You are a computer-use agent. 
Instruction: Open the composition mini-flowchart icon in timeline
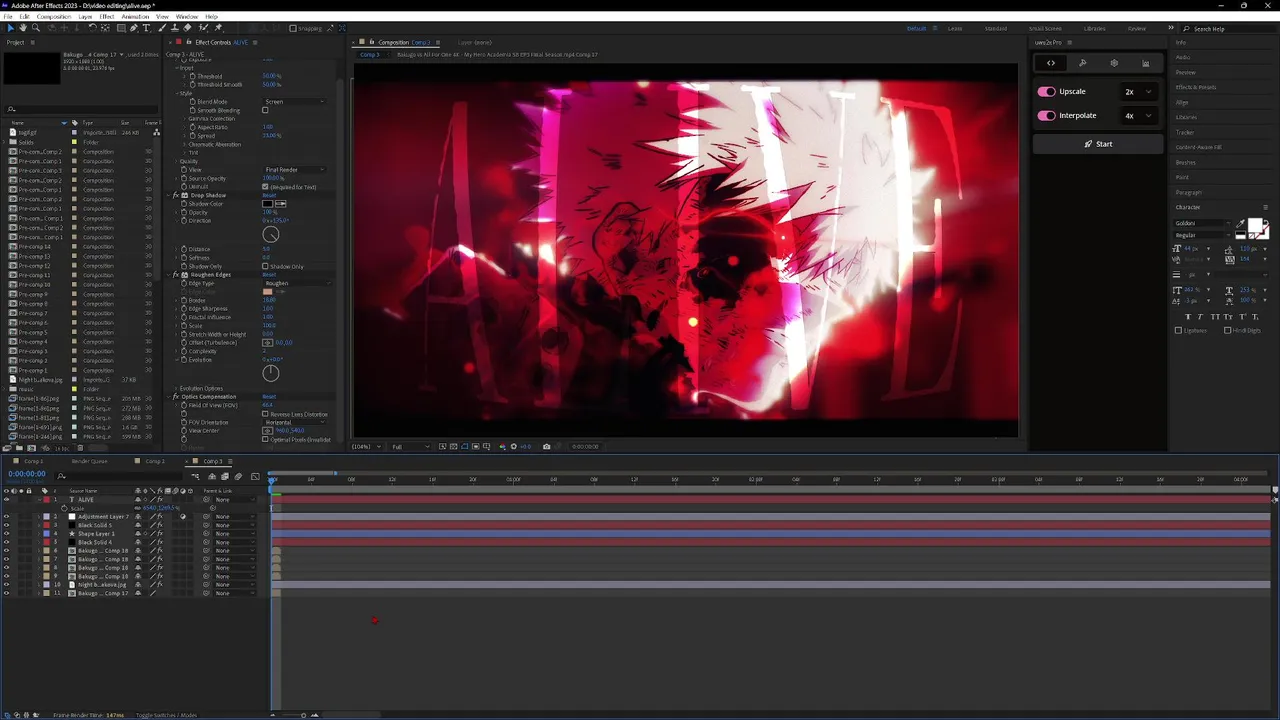click(195, 476)
